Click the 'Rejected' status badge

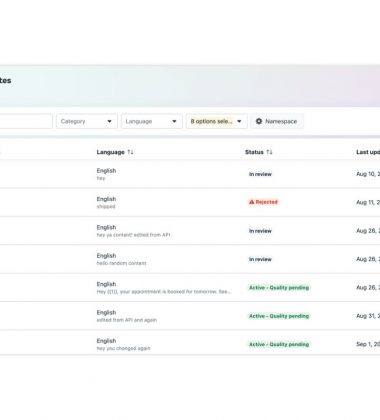tap(263, 202)
